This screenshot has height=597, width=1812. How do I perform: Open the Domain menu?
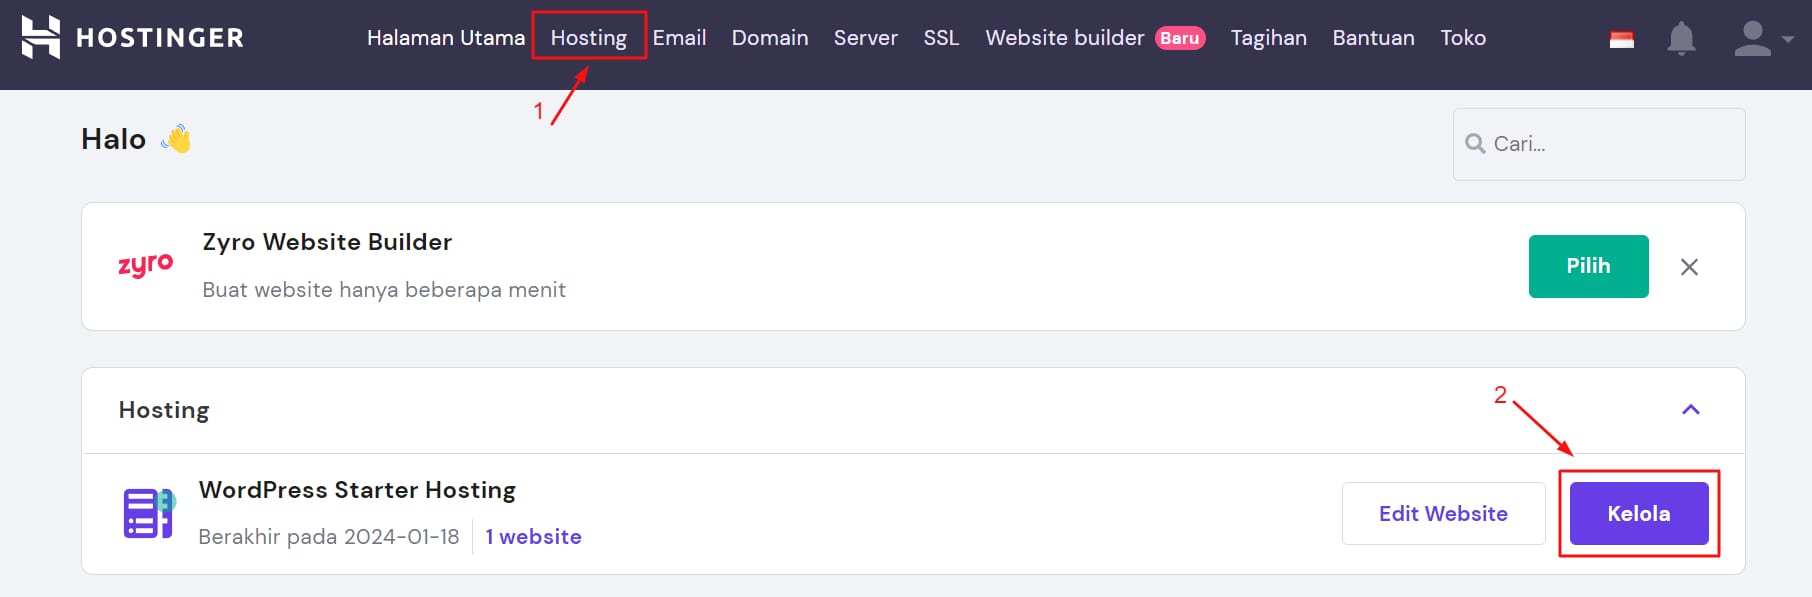coord(770,38)
